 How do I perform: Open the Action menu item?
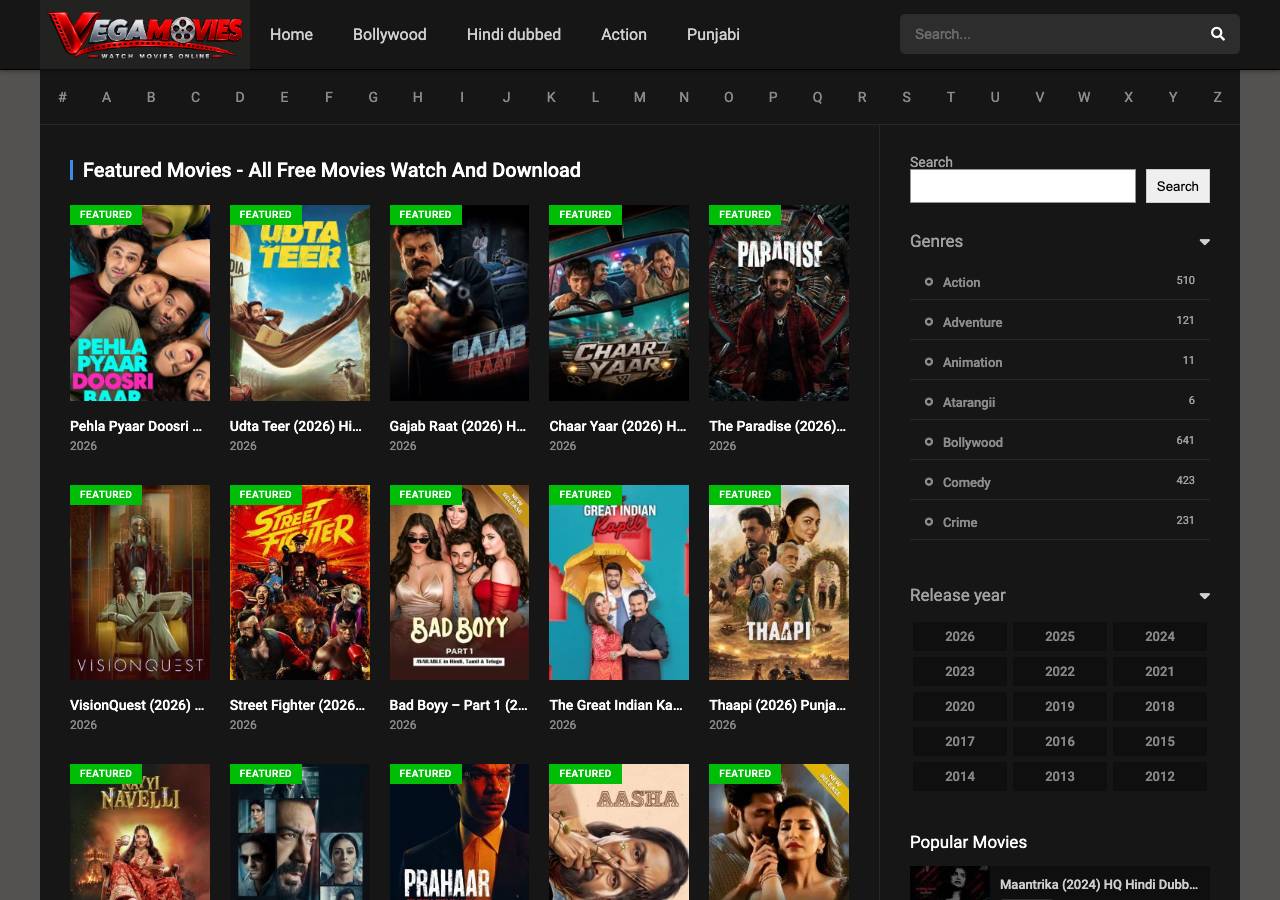(624, 34)
